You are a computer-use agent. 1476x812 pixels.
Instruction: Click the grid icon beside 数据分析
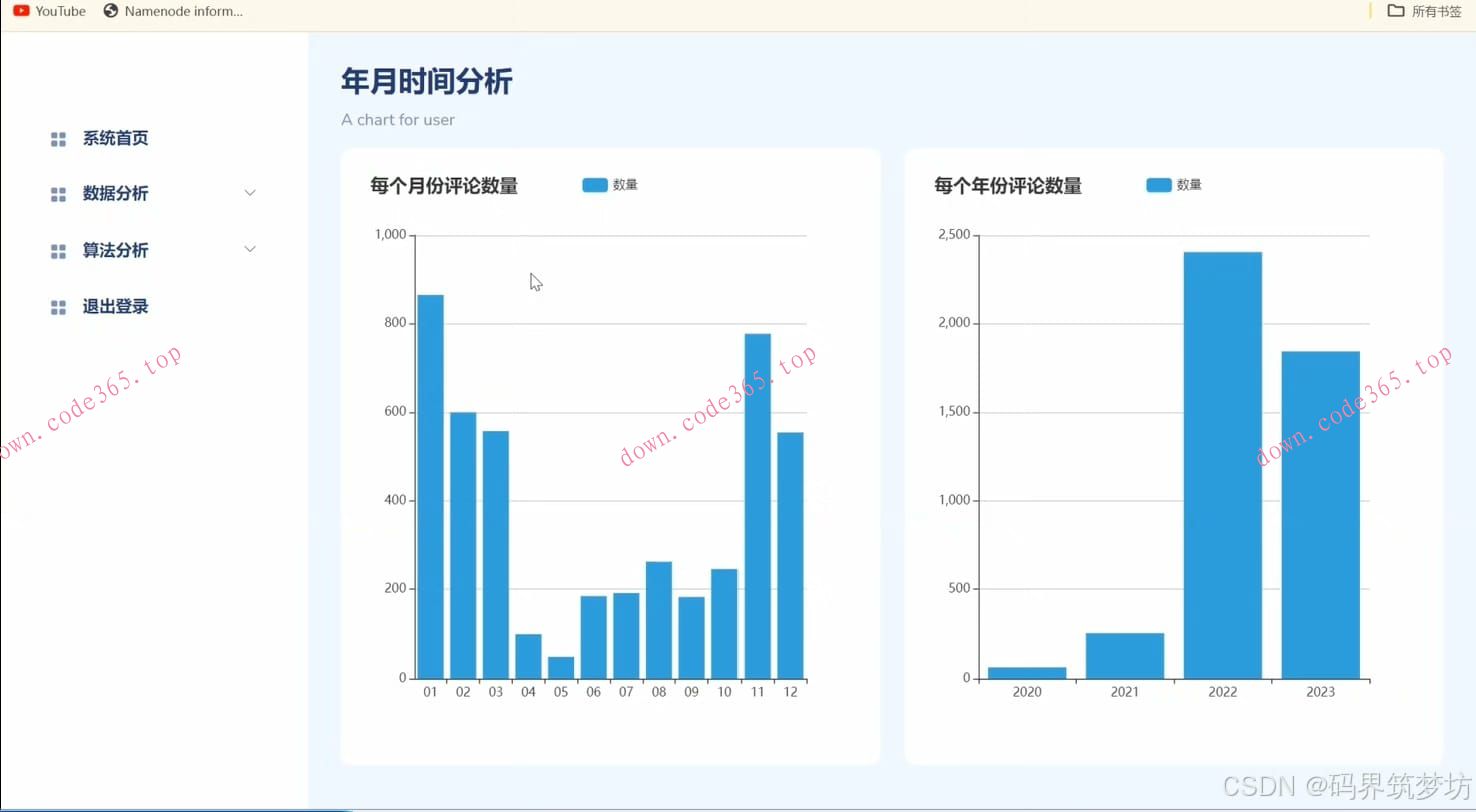point(58,194)
